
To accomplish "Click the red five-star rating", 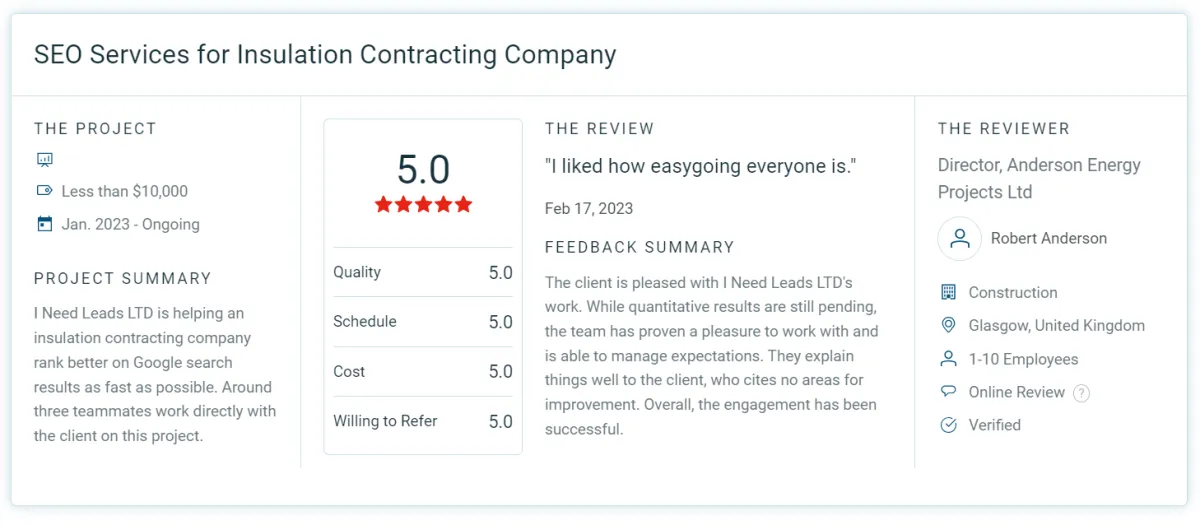I will point(423,205).
